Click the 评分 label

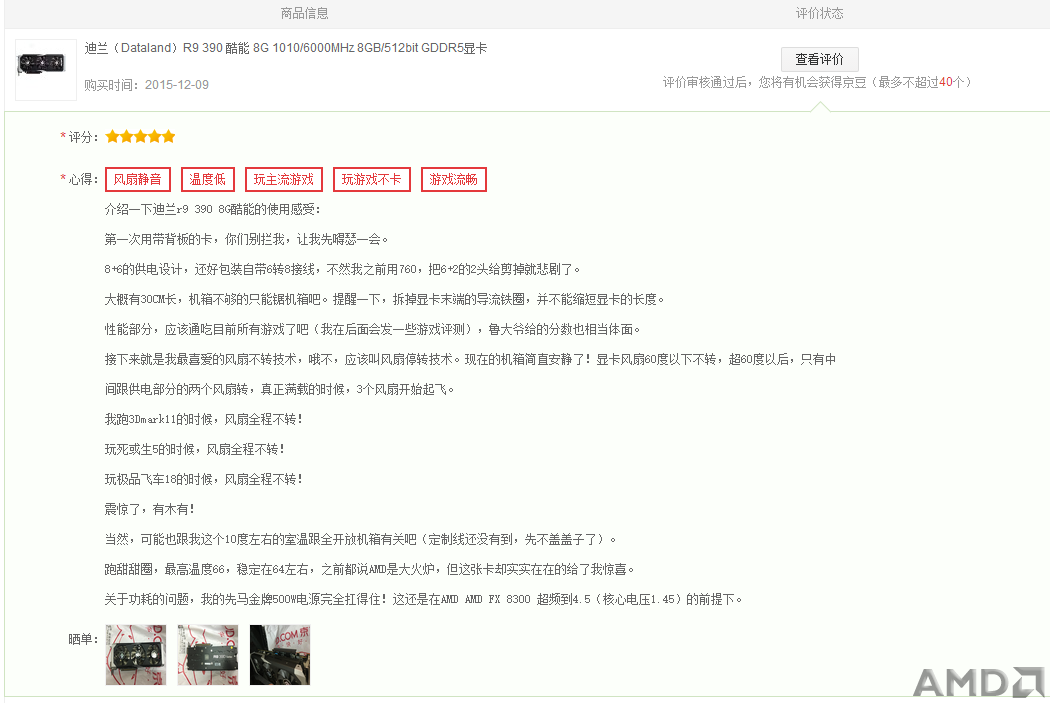[80, 137]
